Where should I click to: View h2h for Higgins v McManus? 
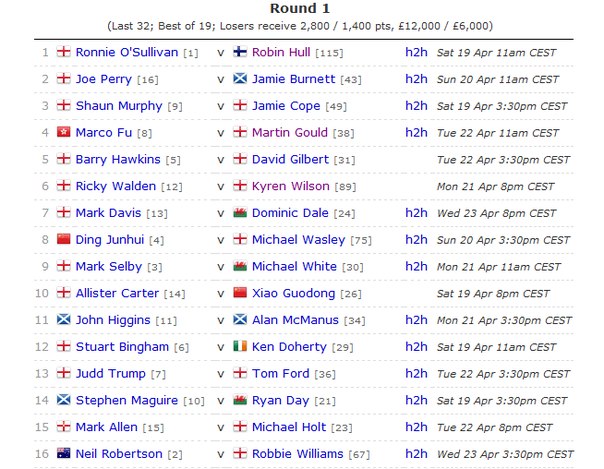(x=416, y=320)
